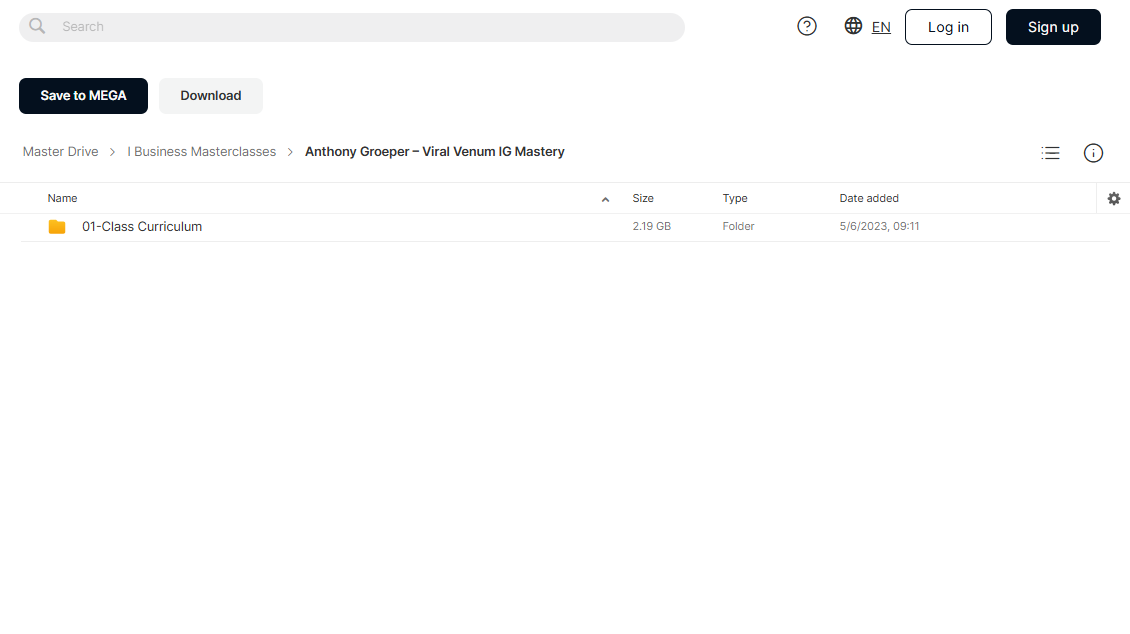The width and height of the screenshot is (1130, 634).
Task: Click the 01-Class Curriculum folder icon
Action: 57,227
